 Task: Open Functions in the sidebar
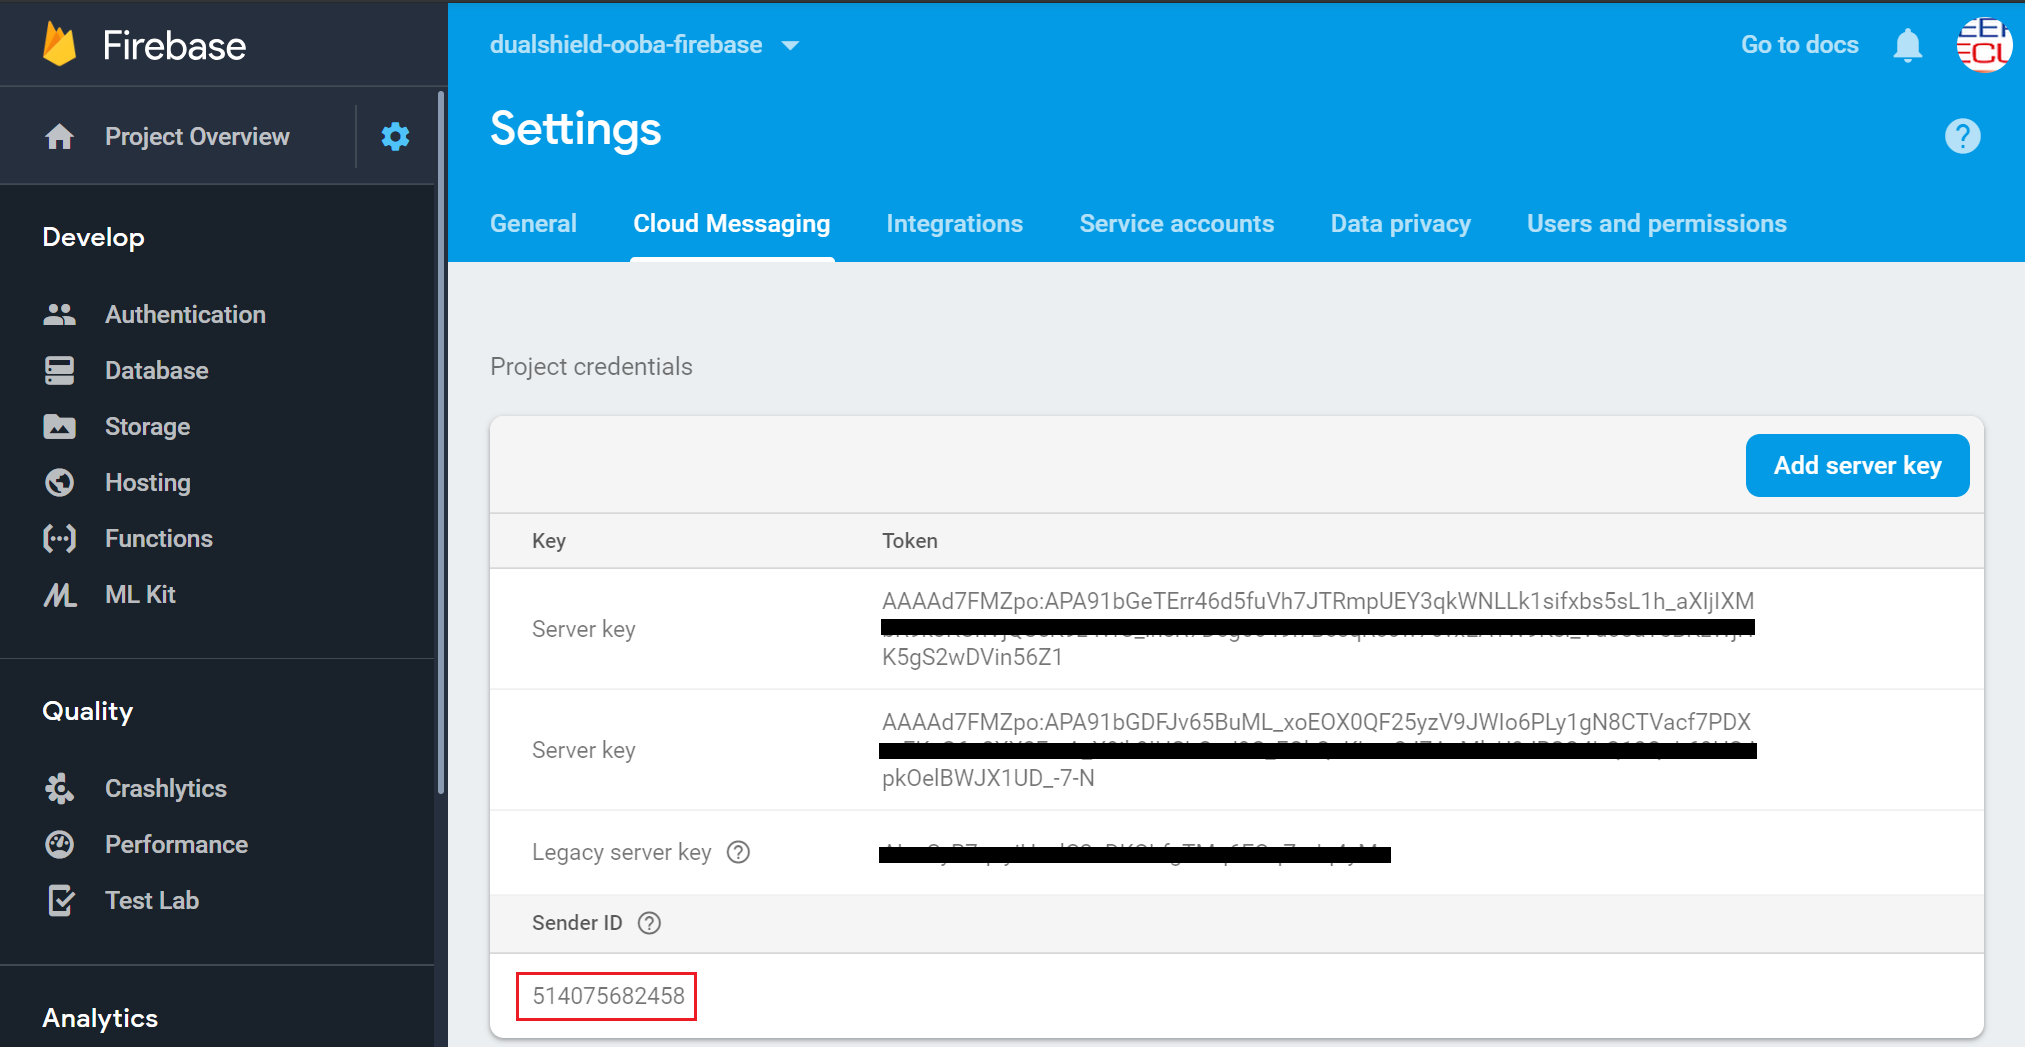tap(158, 539)
